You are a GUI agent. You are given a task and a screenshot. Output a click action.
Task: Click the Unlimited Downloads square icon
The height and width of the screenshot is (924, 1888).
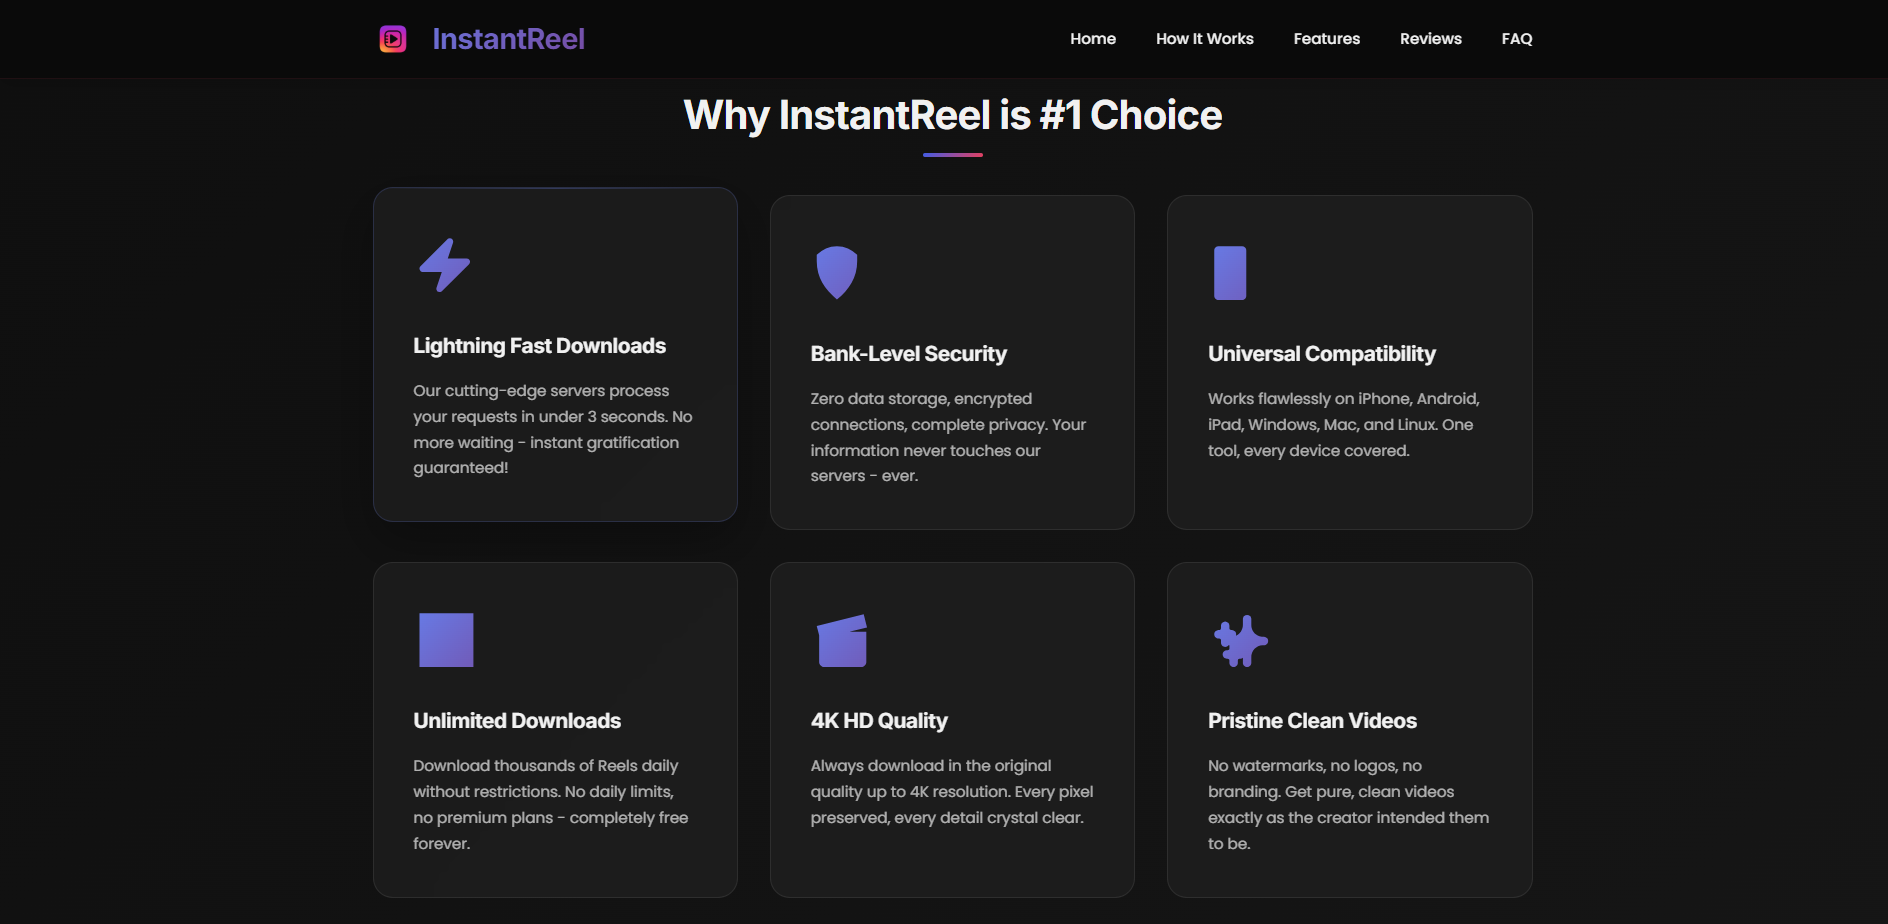click(446, 640)
